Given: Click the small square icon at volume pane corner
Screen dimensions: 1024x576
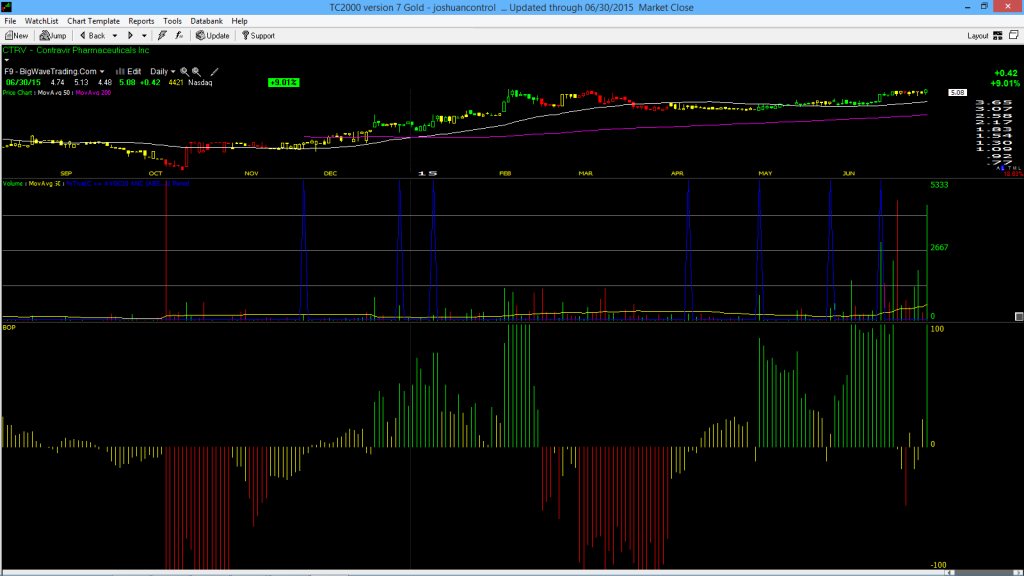Looking at the screenshot, I should point(1019,317).
